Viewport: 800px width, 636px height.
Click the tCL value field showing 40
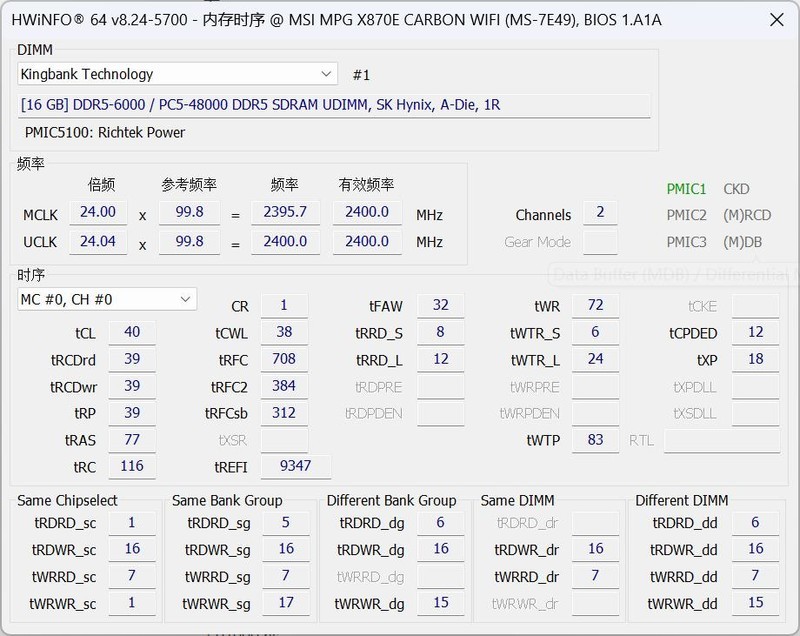pos(131,331)
